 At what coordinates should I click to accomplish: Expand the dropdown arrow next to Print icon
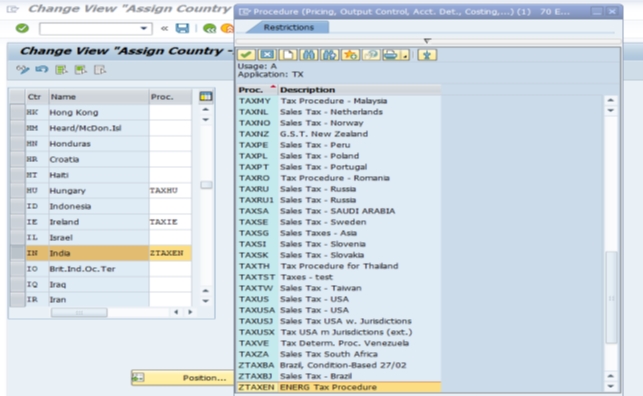coord(405,55)
